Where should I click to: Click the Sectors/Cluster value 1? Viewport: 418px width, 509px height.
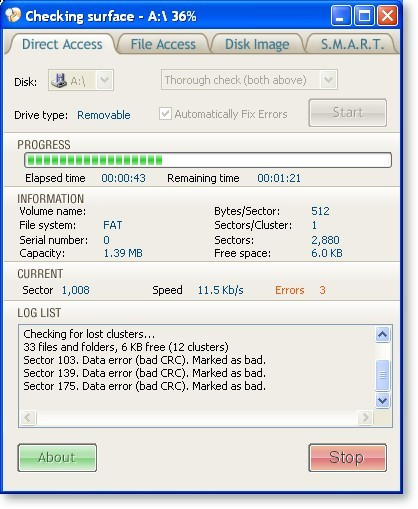pos(314,225)
